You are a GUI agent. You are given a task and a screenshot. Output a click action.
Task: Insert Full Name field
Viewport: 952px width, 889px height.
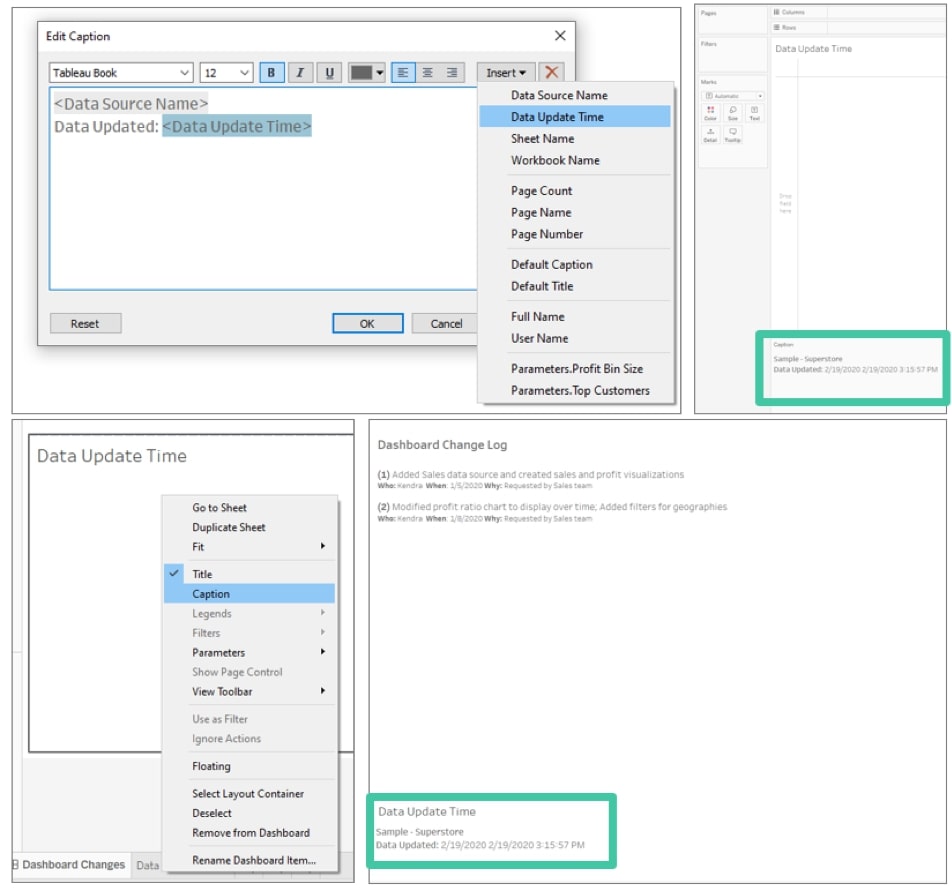pyautogui.click(x=575, y=316)
